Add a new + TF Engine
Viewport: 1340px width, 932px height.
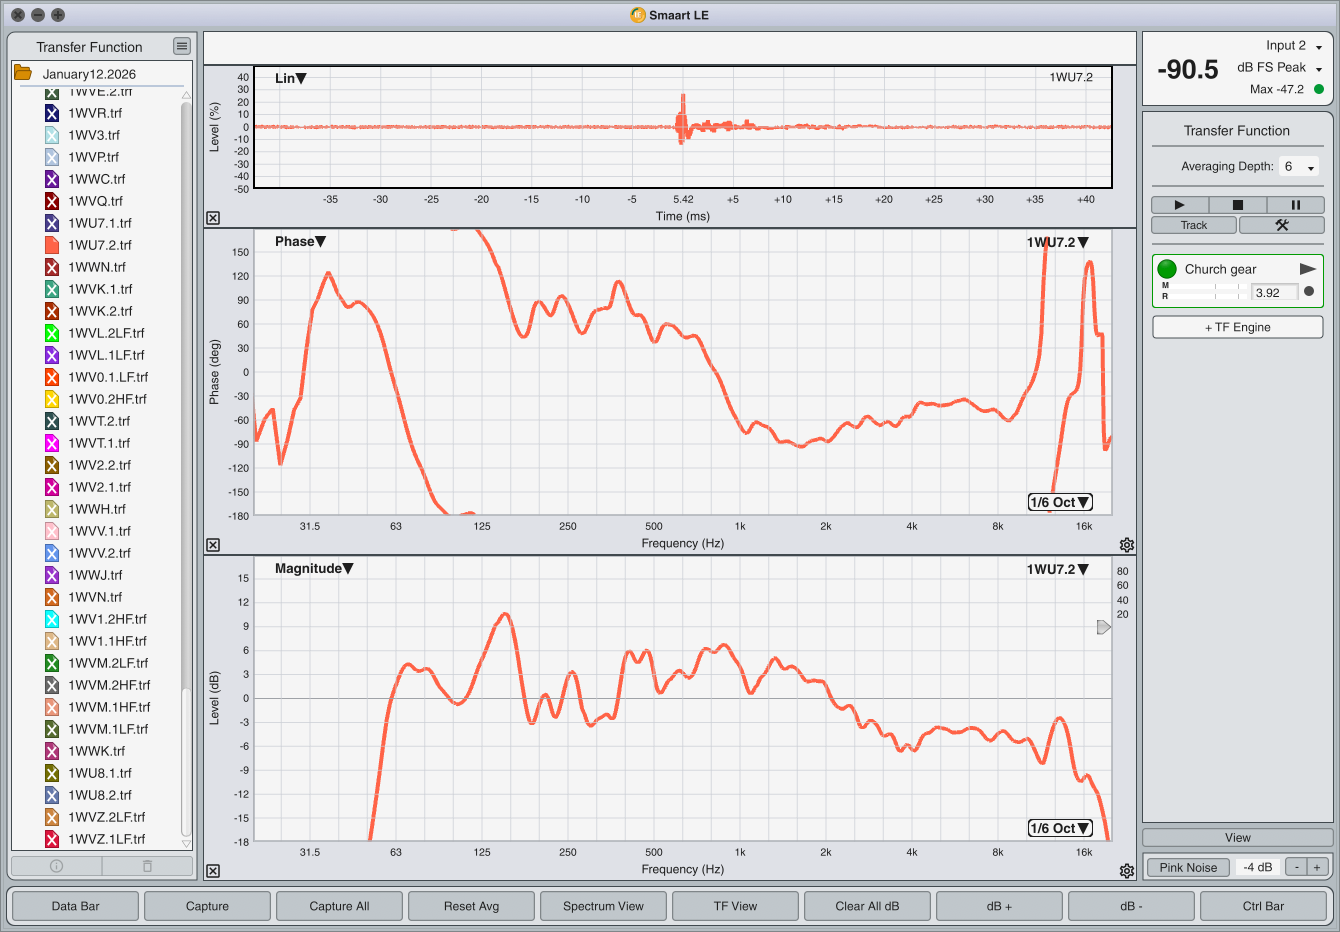(1237, 327)
